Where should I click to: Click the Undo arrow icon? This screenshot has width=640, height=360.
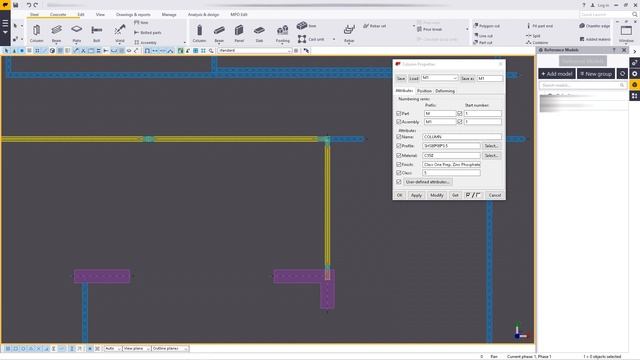(x=29, y=5)
